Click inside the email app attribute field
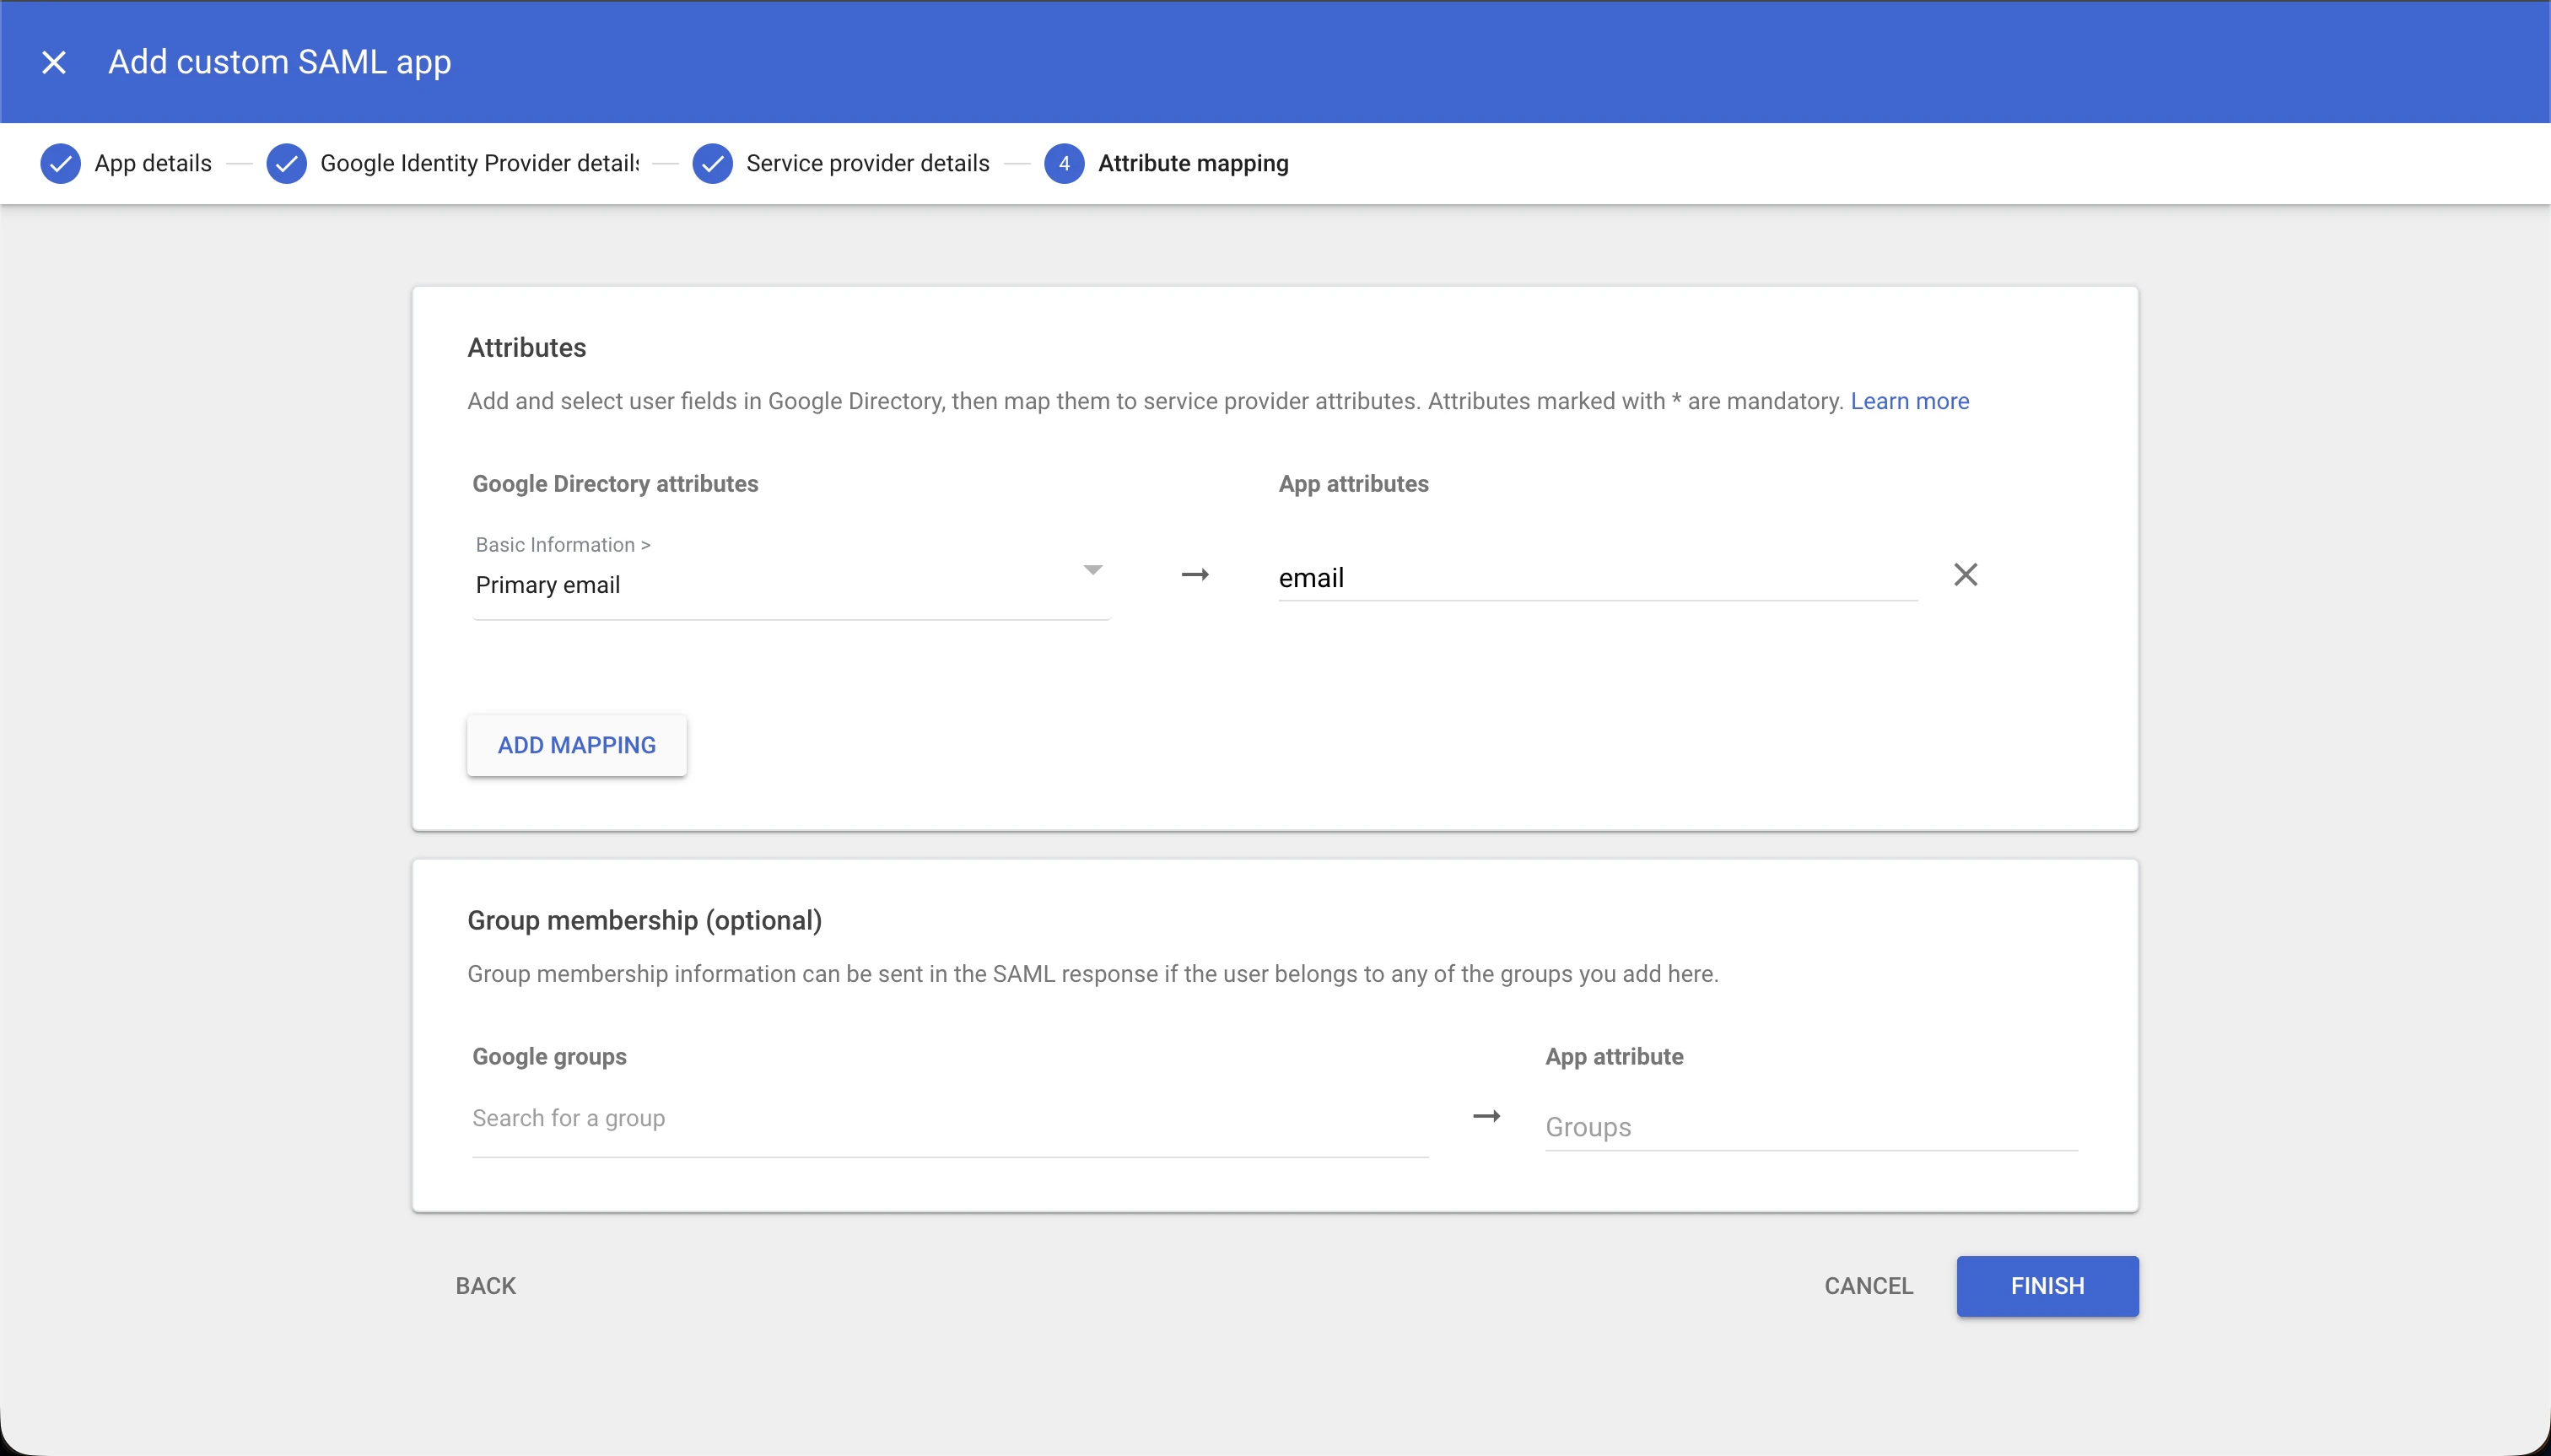 pyautogui.click(x=1595, y=577)
